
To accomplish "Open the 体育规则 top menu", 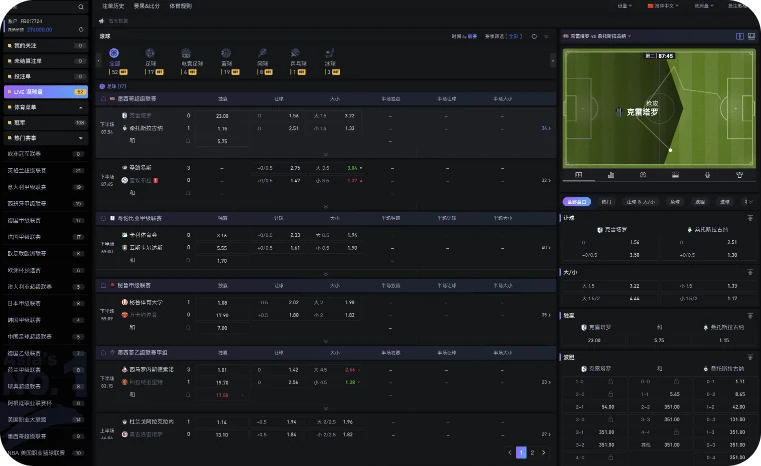I will tap(181, 6).
